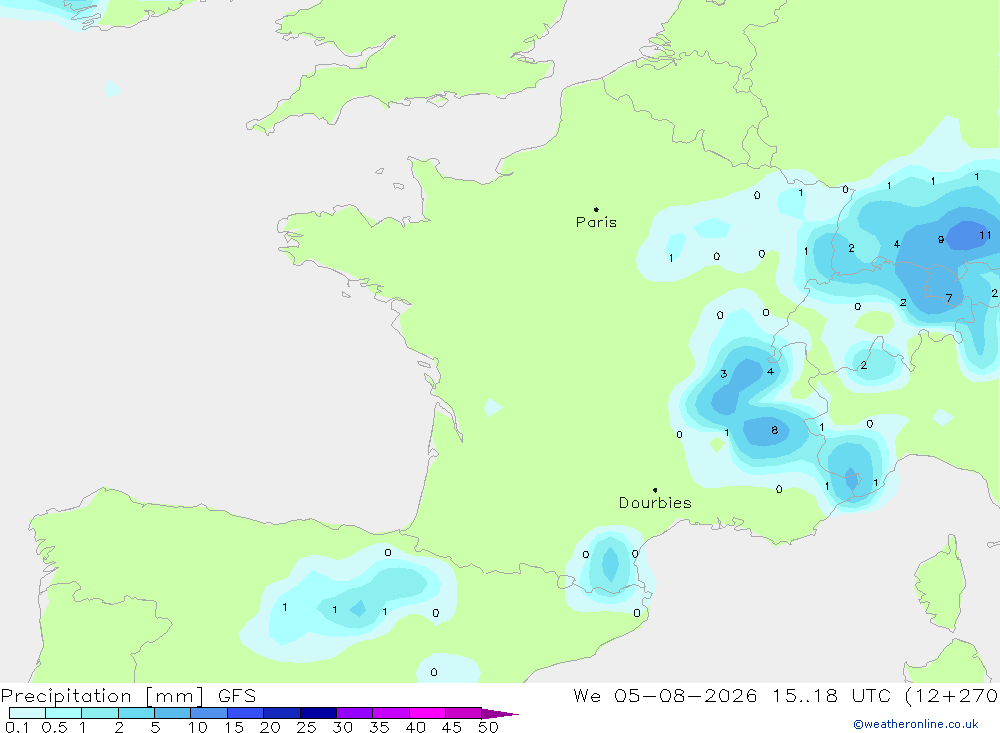Select the black dot marker above Paris
The image size is (1000, 733).
click(596, 209)
